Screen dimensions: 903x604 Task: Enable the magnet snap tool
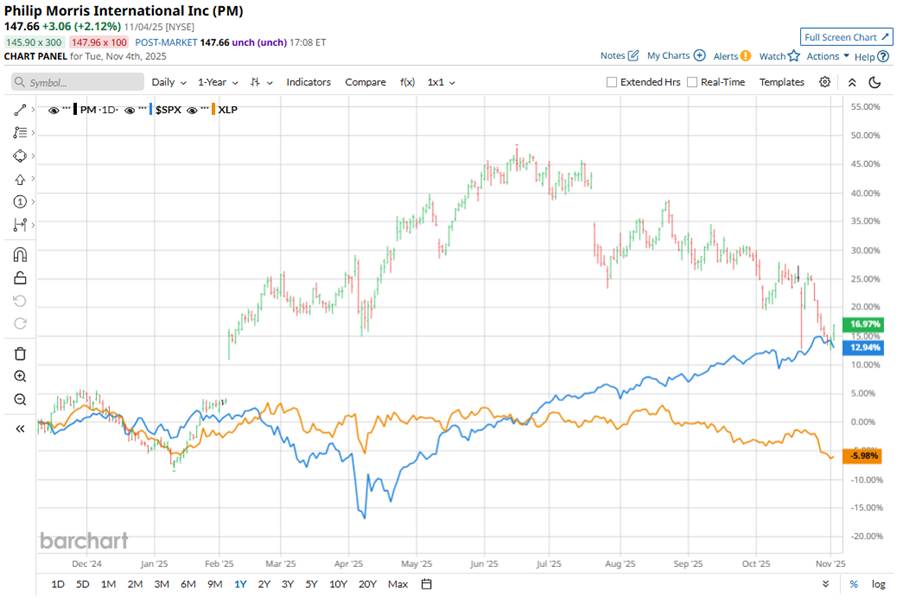click(19, 254)
